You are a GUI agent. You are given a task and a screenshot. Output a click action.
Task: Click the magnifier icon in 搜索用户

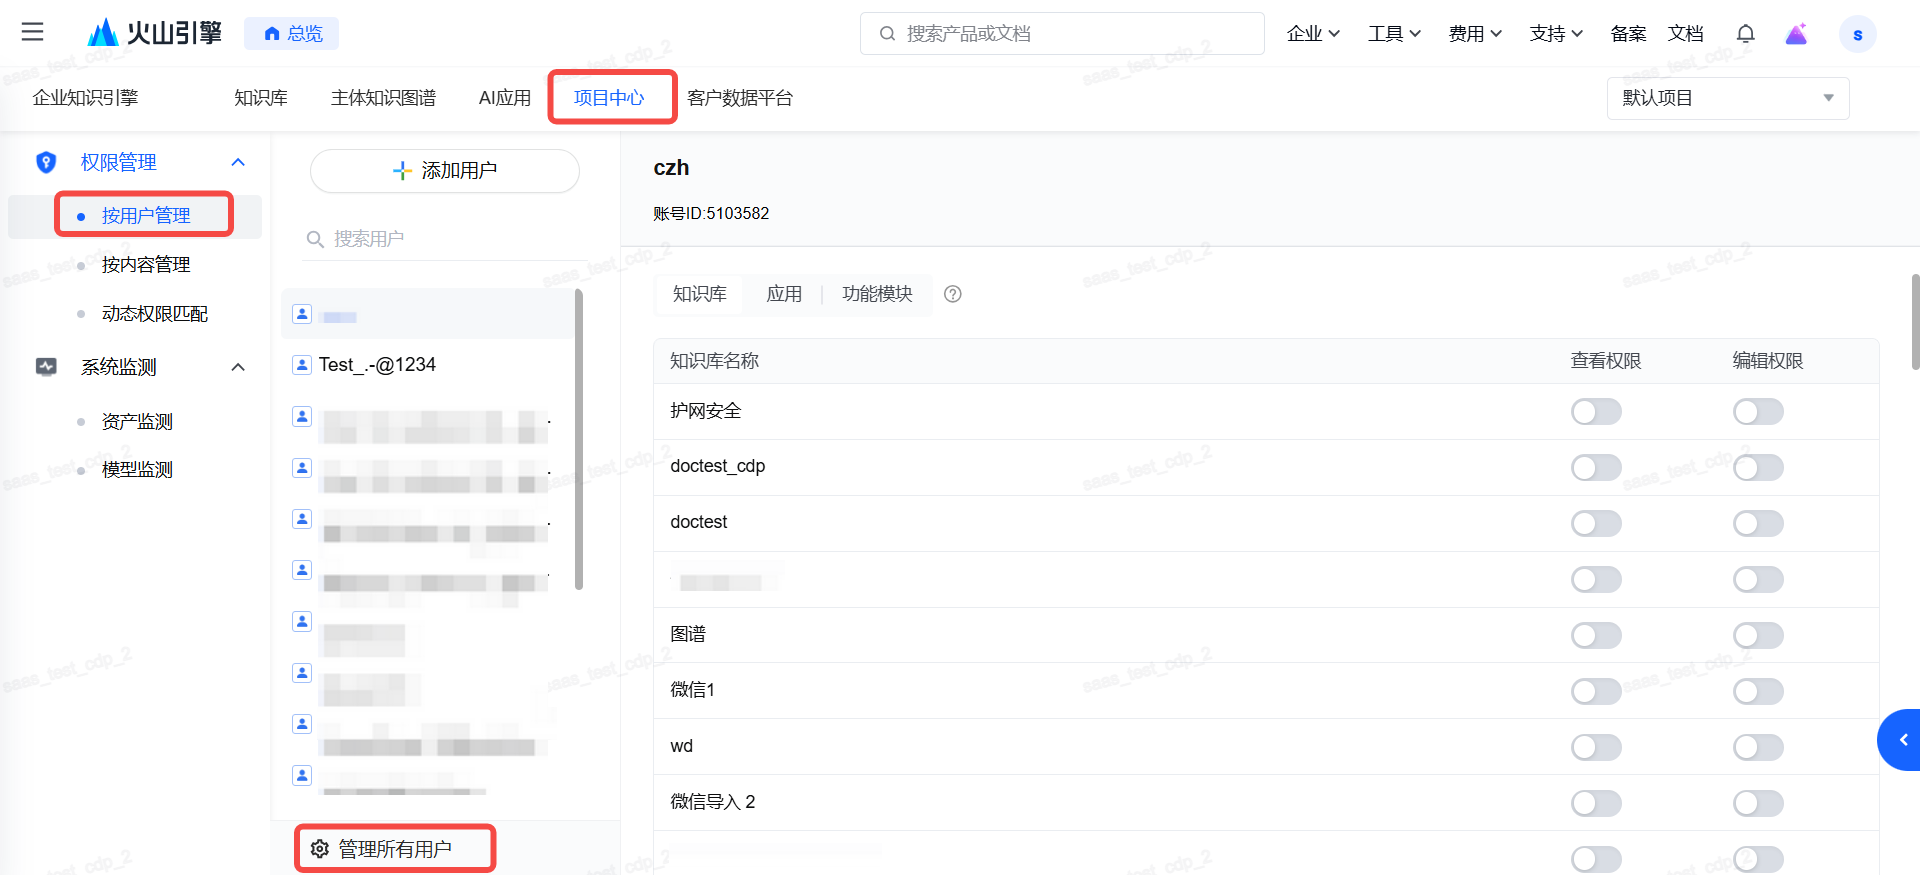pos(315,239)
